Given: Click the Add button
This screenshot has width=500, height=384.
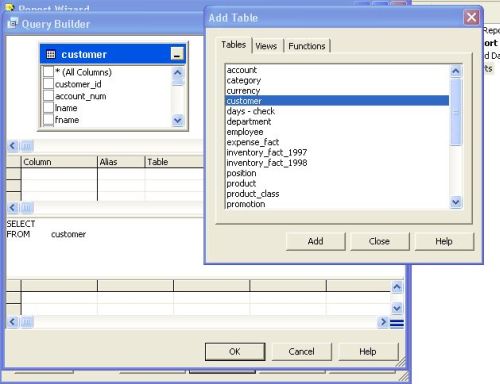Looking at the screenshot, I should (315, 241).
